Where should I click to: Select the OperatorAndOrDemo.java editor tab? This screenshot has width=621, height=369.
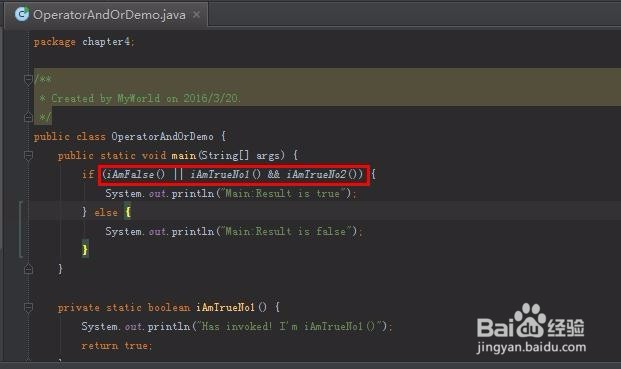106,15
